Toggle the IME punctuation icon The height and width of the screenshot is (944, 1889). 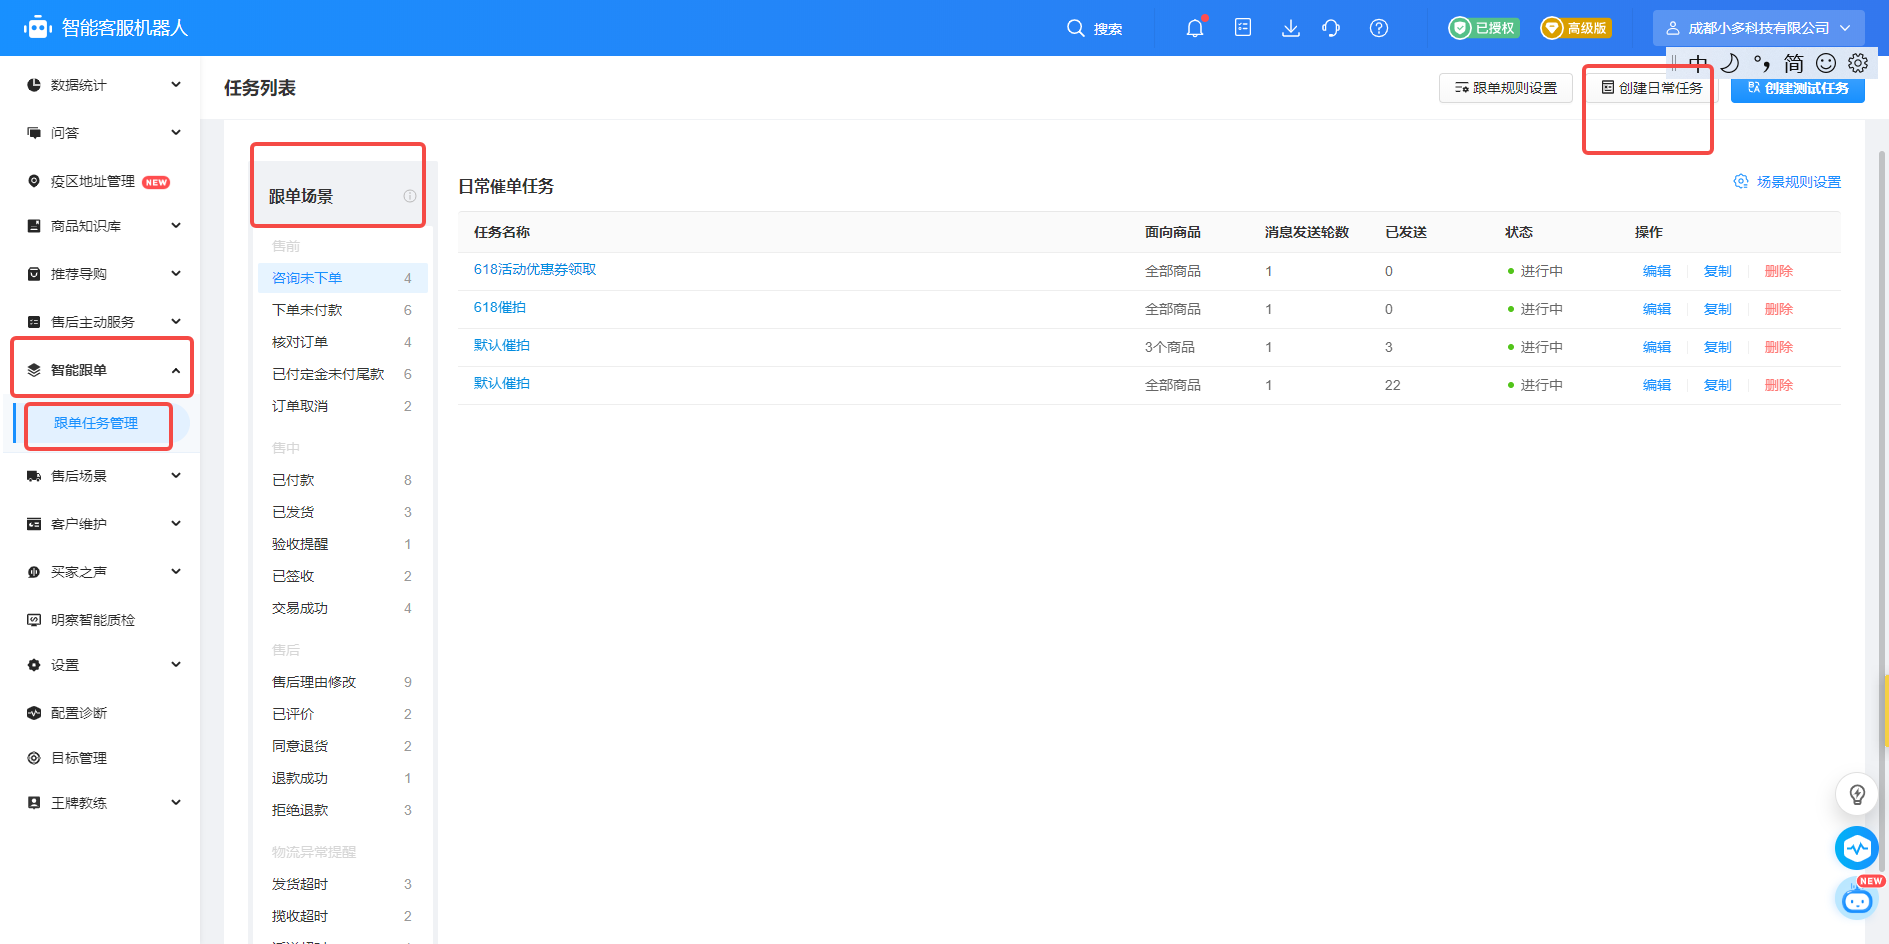[x=1762, y=63]
